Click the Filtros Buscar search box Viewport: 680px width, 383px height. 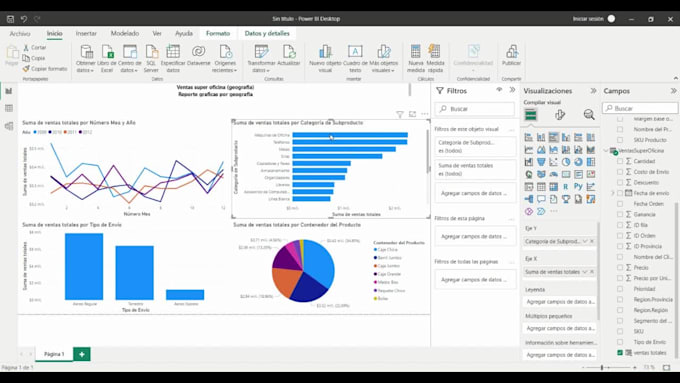(475, 109)
